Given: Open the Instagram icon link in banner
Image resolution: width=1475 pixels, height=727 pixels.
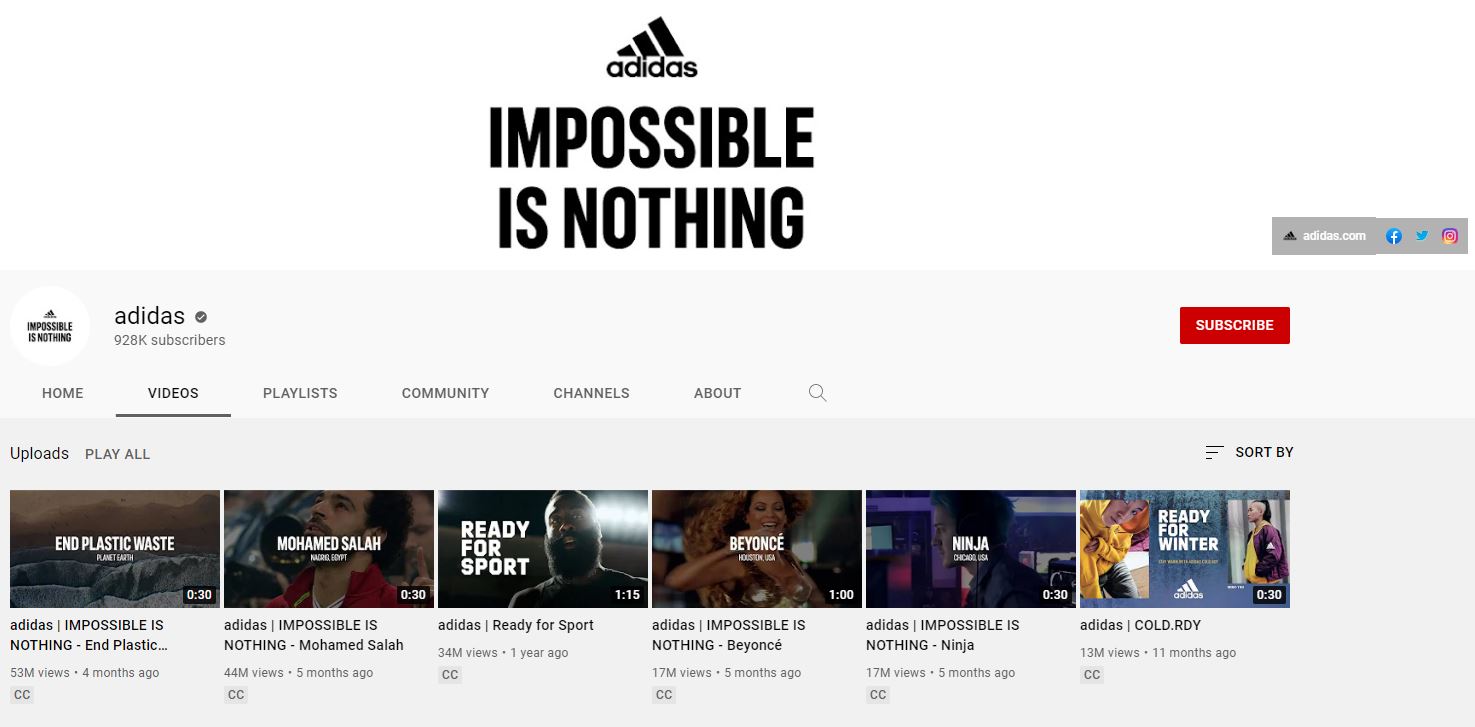Looking at the screenshot, I should [x=1450, y=236].
